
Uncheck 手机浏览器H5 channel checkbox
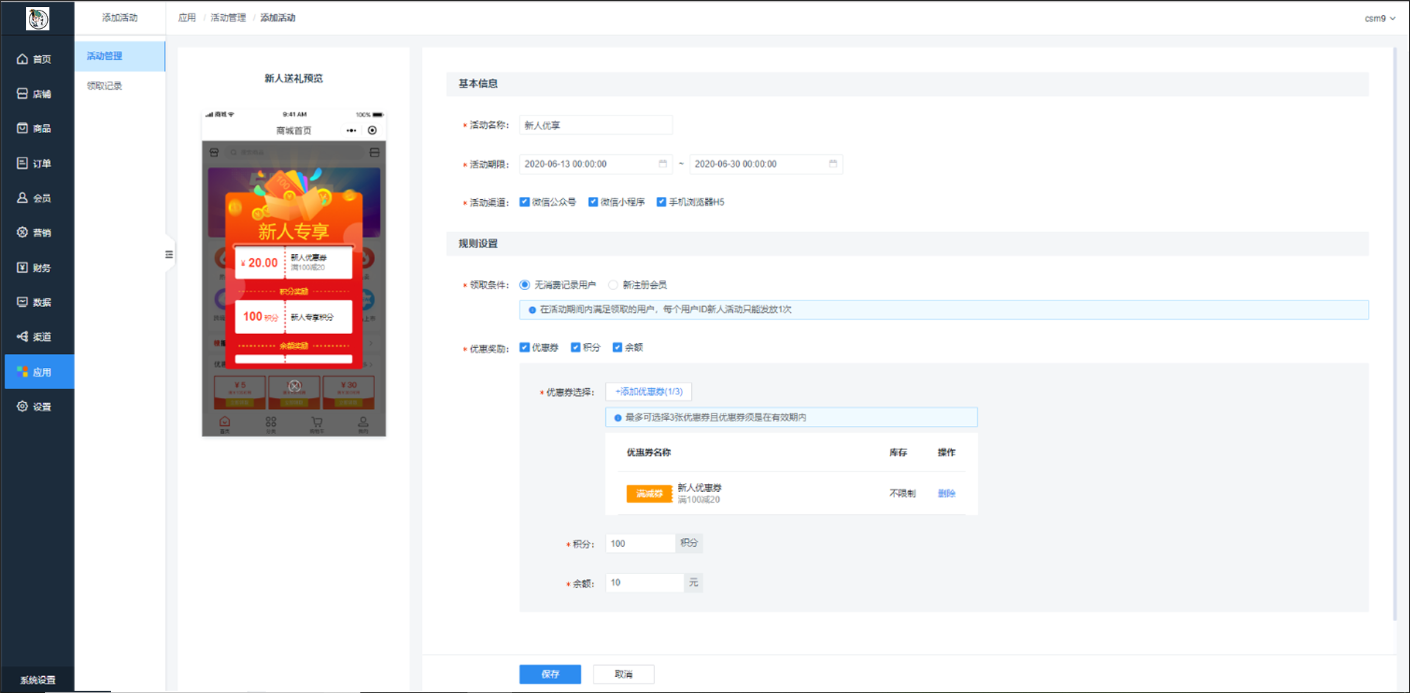point(661,202)
